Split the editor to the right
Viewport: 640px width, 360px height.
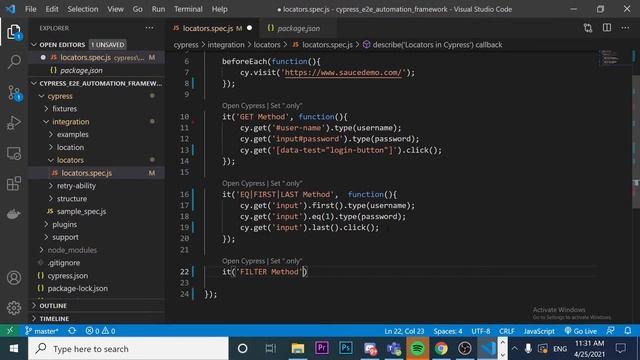(x=607, y=28)
